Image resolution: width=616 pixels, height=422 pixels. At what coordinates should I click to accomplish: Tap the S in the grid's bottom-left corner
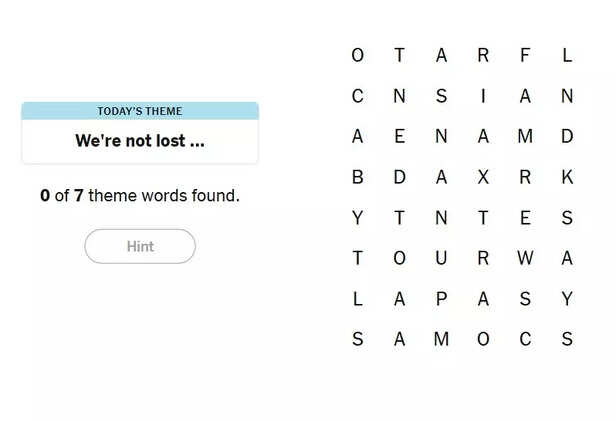click(x=357, y=340)
